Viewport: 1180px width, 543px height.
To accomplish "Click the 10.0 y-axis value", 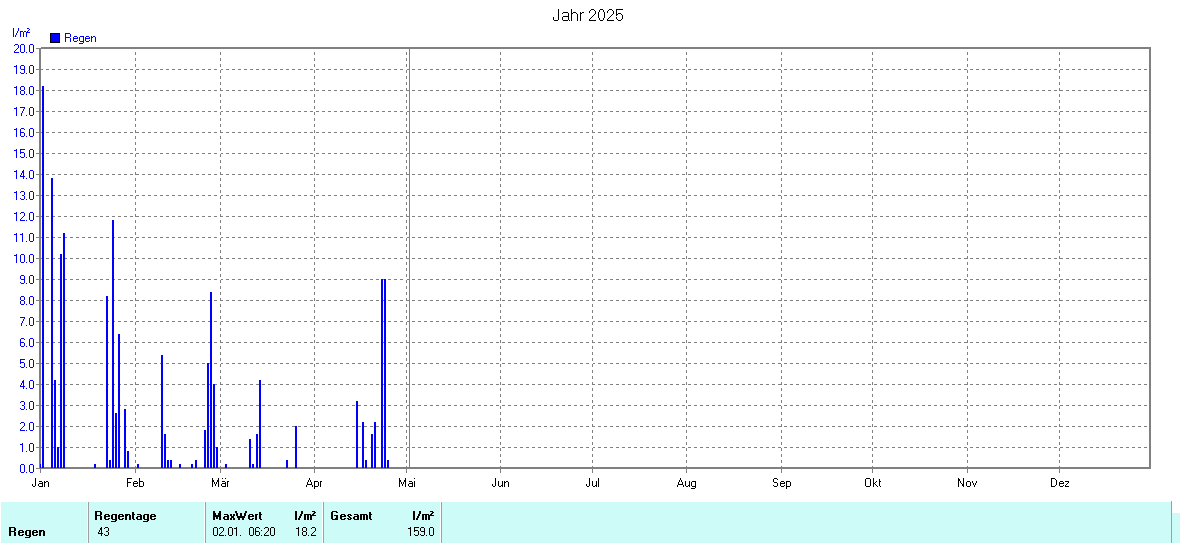I will [24, 258].
